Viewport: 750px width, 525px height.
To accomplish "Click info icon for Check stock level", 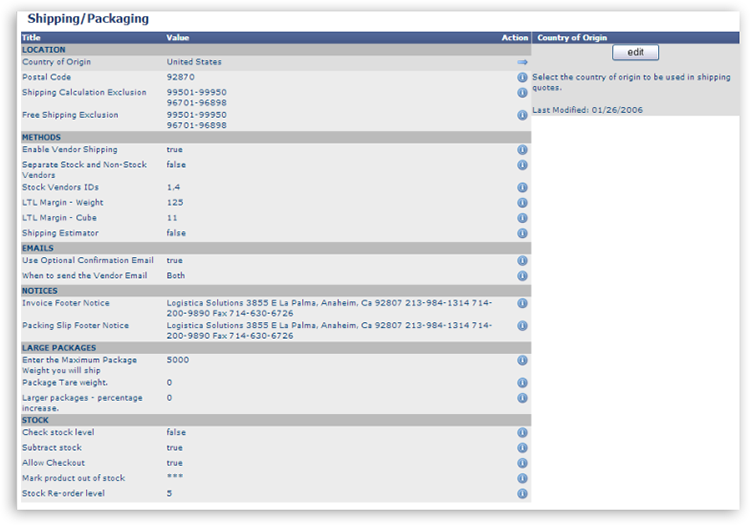I will coord(522,433).
